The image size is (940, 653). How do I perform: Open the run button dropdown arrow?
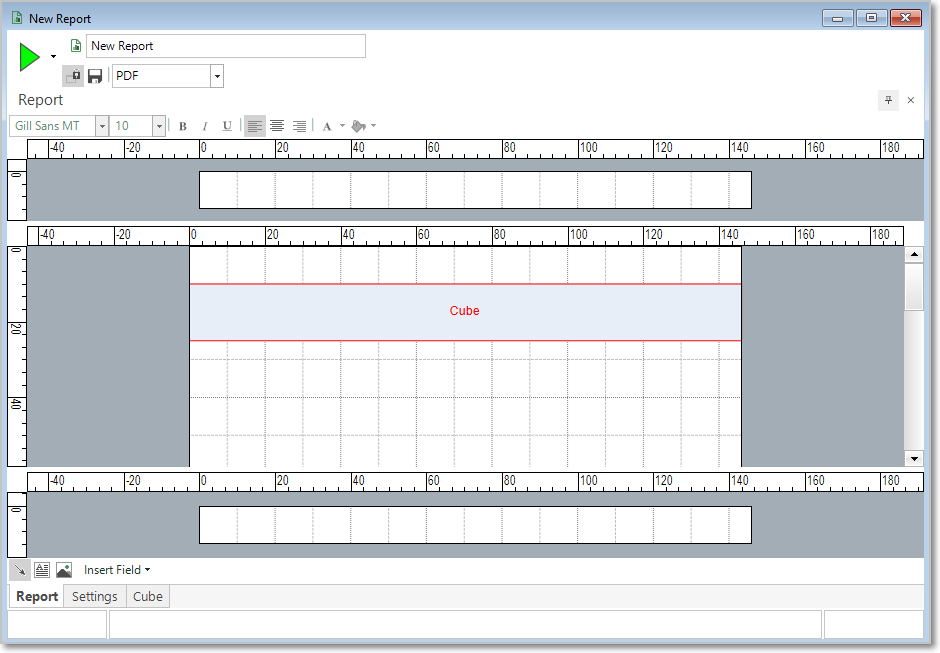click(53, 57)
